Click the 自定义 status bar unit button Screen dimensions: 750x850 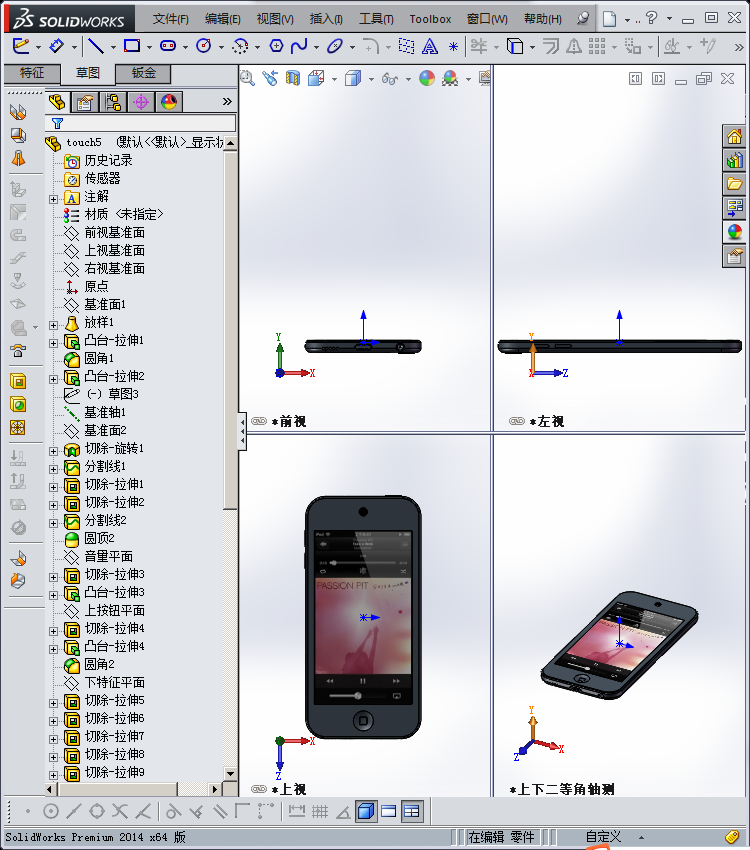pyautogui.click(x=603, y=837)
